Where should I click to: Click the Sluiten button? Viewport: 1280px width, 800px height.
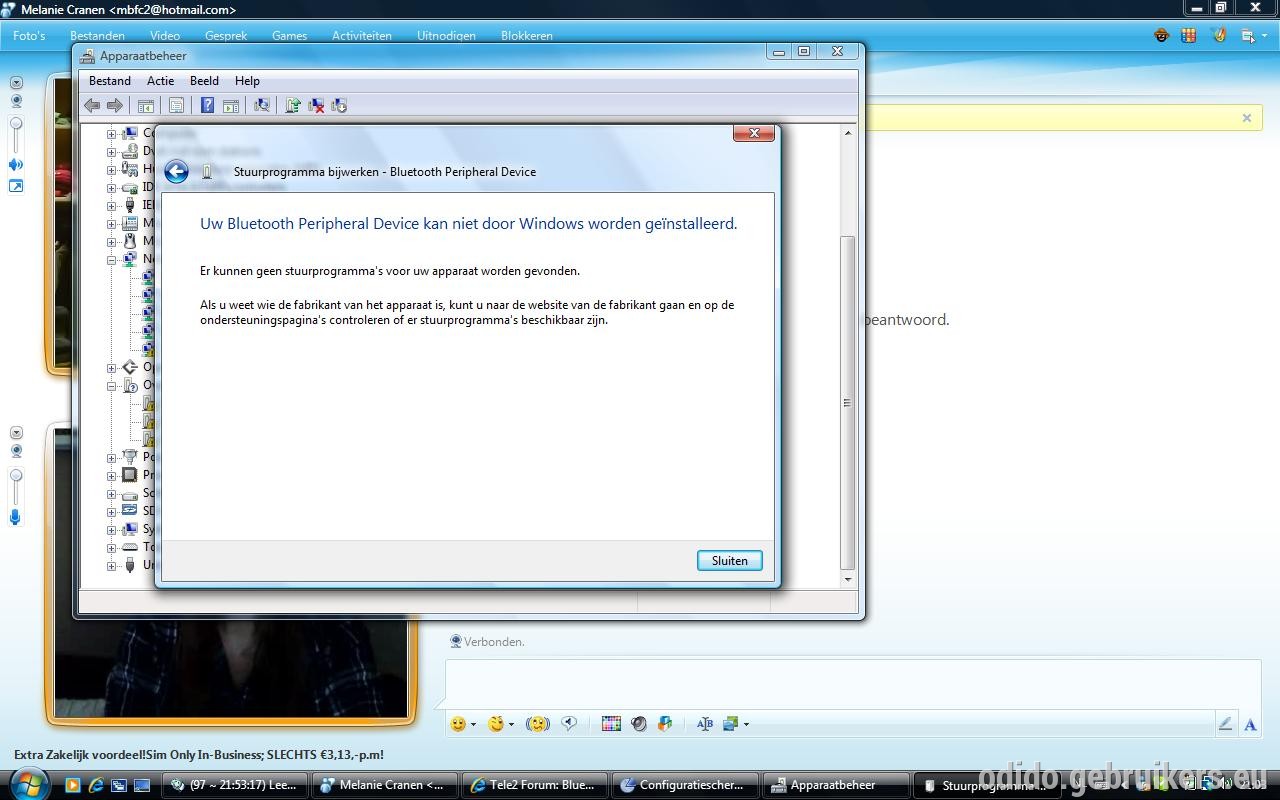(730, 561)
